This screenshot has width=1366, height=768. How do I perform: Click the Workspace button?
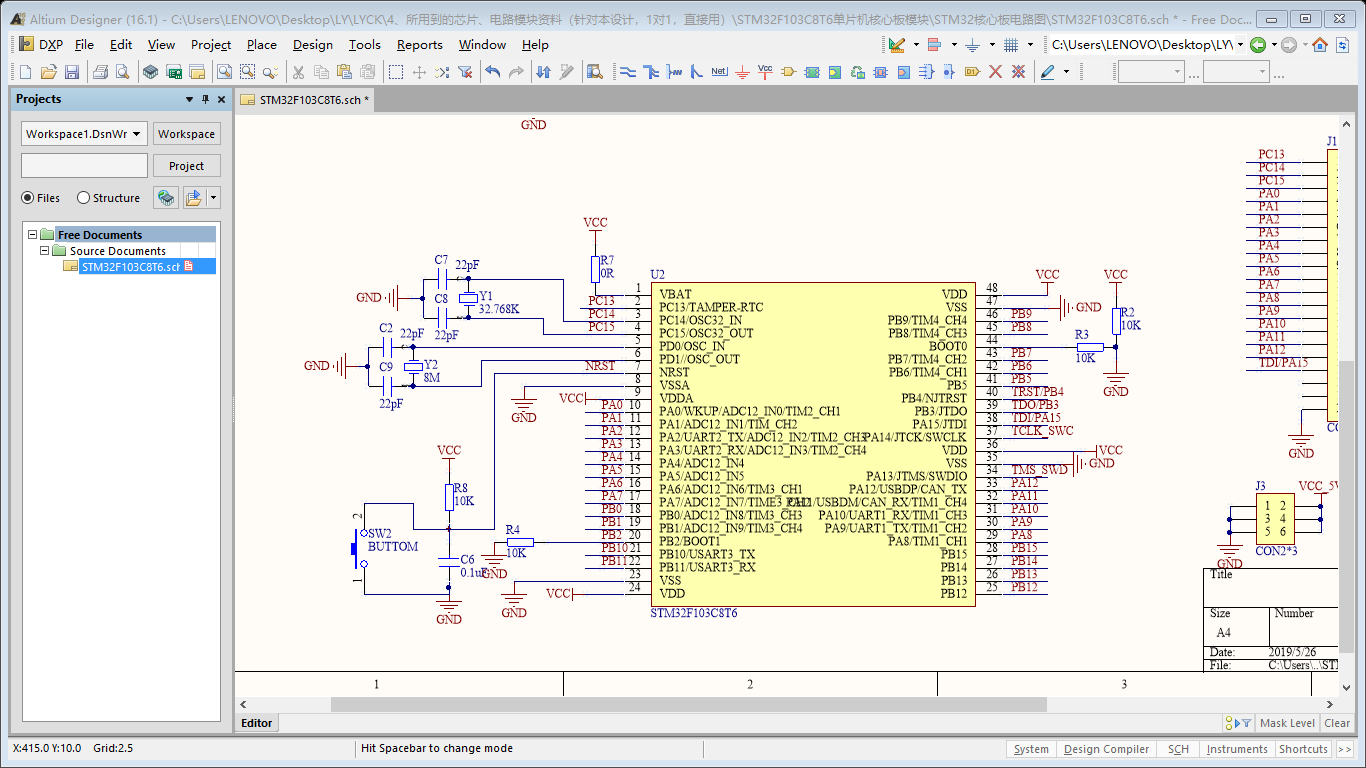click(x=186, y=134)
